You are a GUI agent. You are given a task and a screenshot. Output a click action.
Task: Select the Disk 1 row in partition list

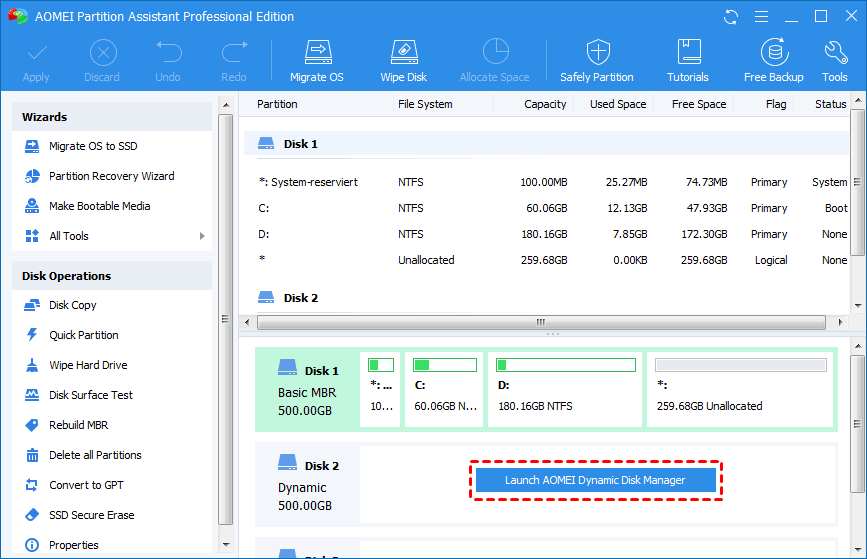pos(546,144)
